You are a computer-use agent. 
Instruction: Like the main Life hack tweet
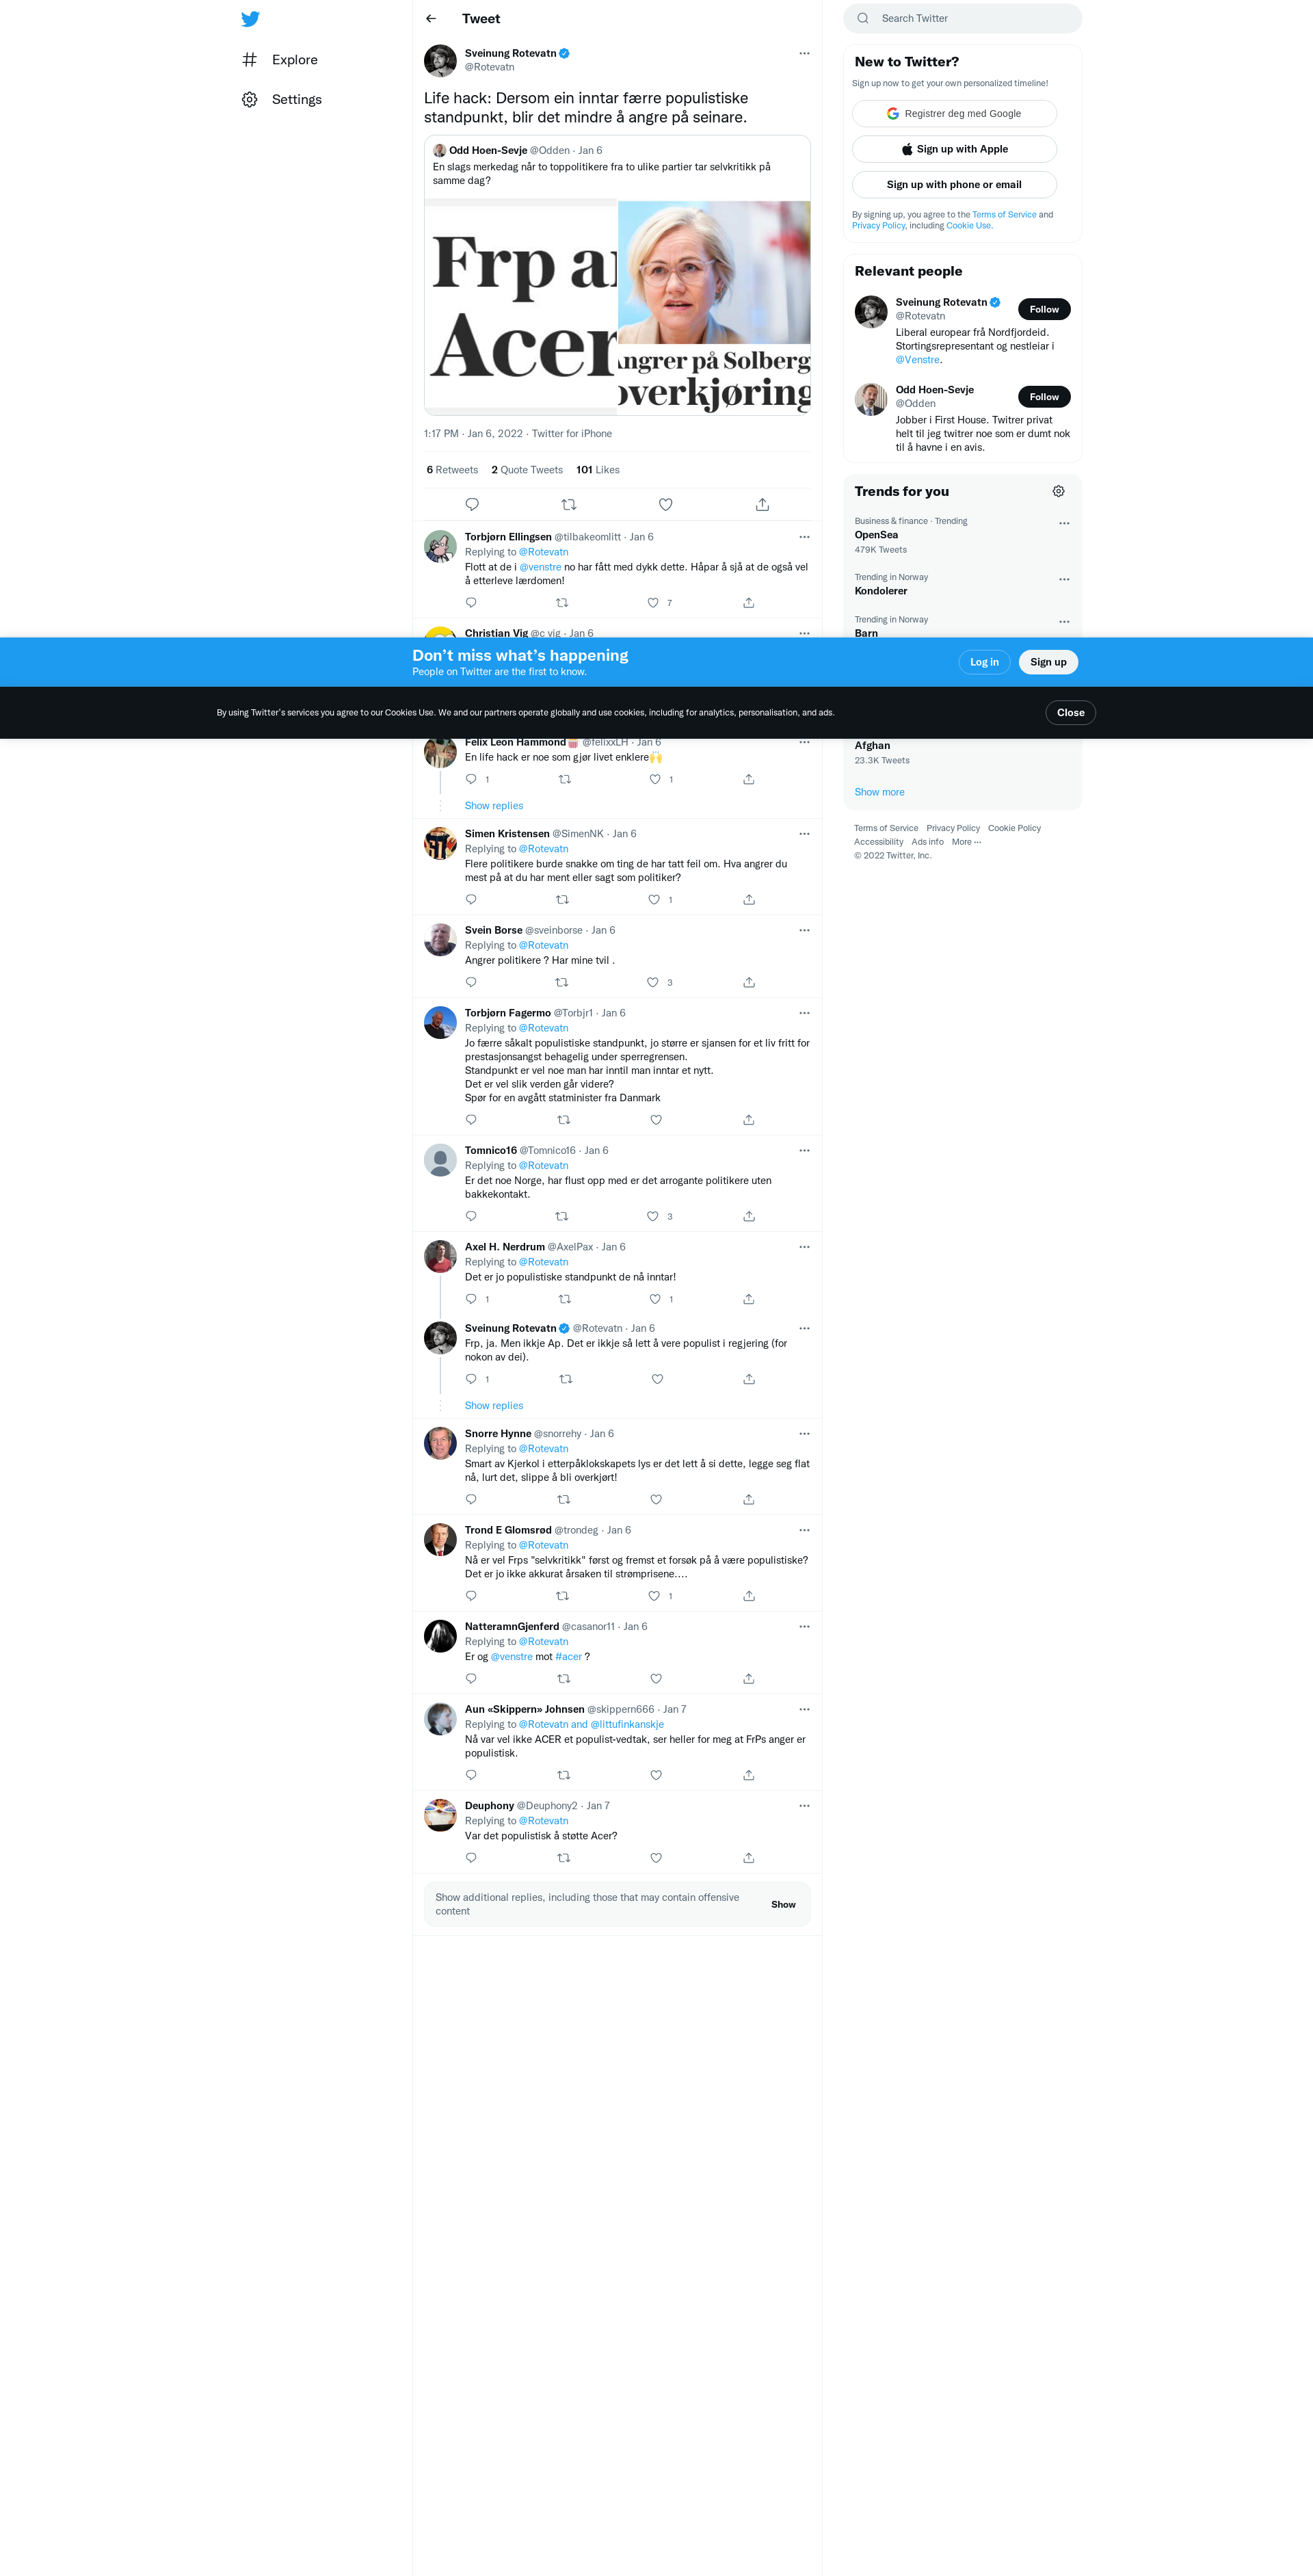(666, 505)
